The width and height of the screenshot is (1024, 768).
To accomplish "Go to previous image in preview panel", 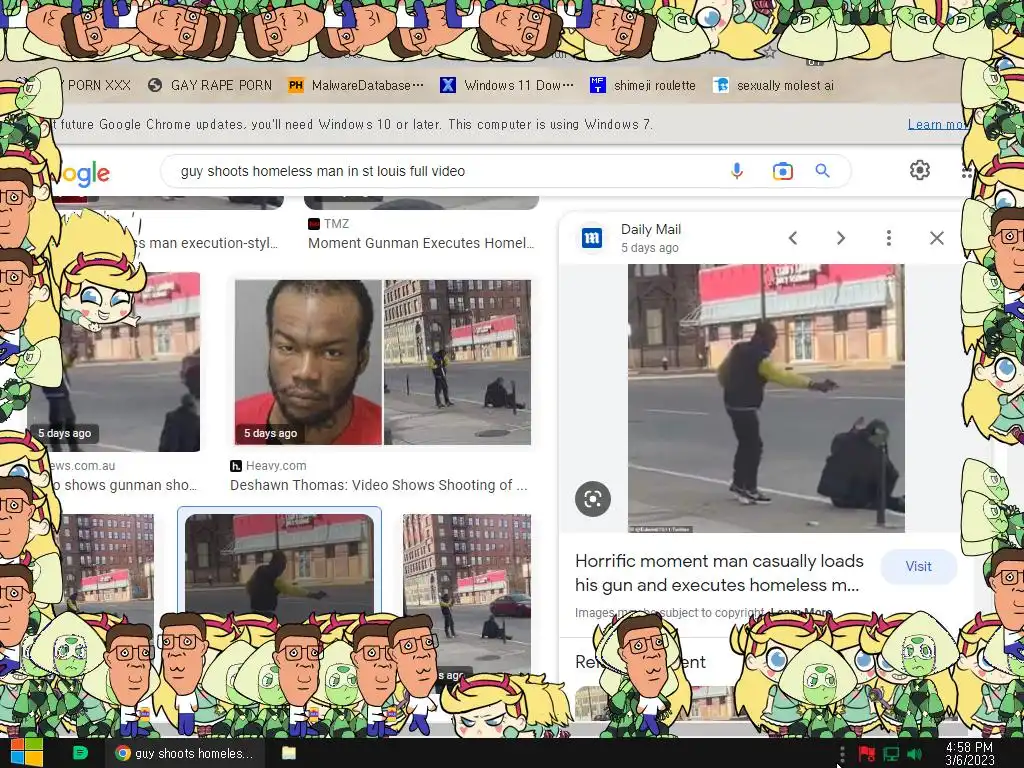I will tap(793, 238).
